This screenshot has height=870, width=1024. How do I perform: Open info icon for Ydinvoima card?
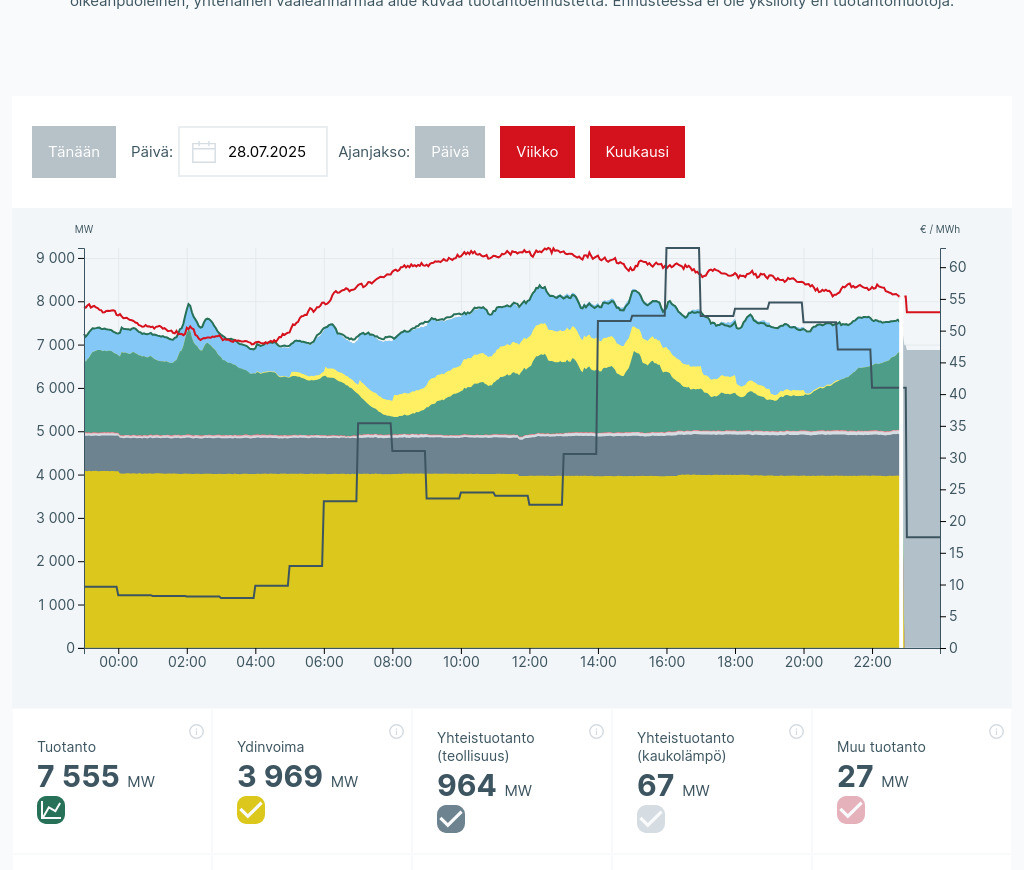(396, 731)
